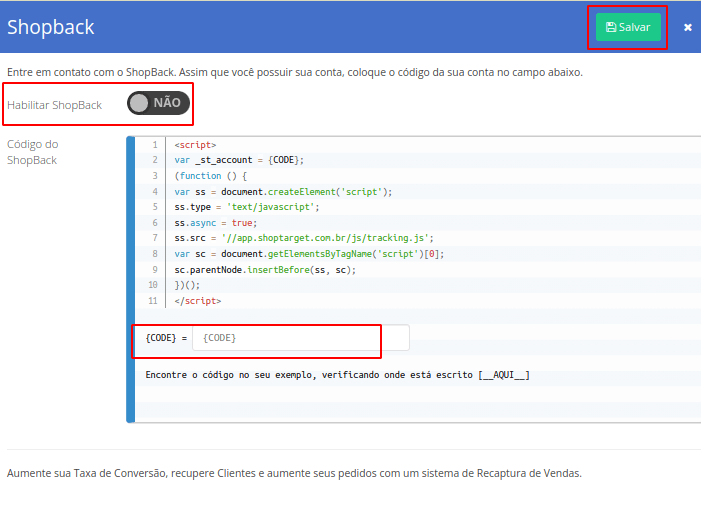Click code line 1 '<script>'
The height and width of the screenshot is (508, 701).
coord(195,145)
